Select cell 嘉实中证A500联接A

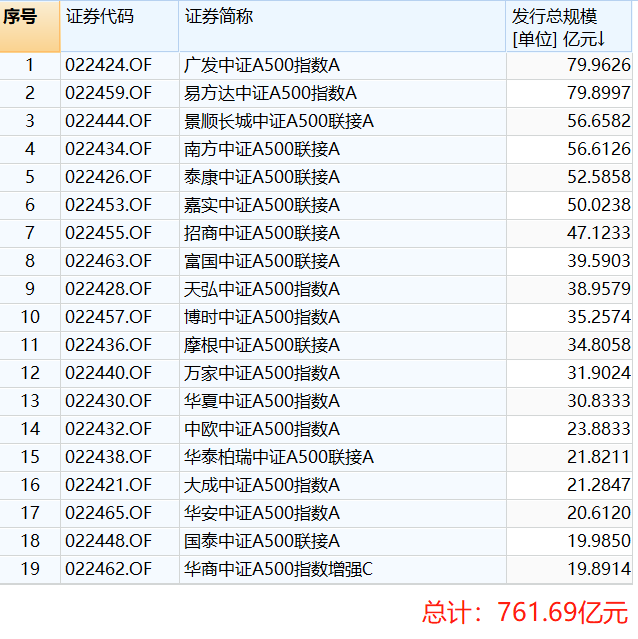(342, 205)
